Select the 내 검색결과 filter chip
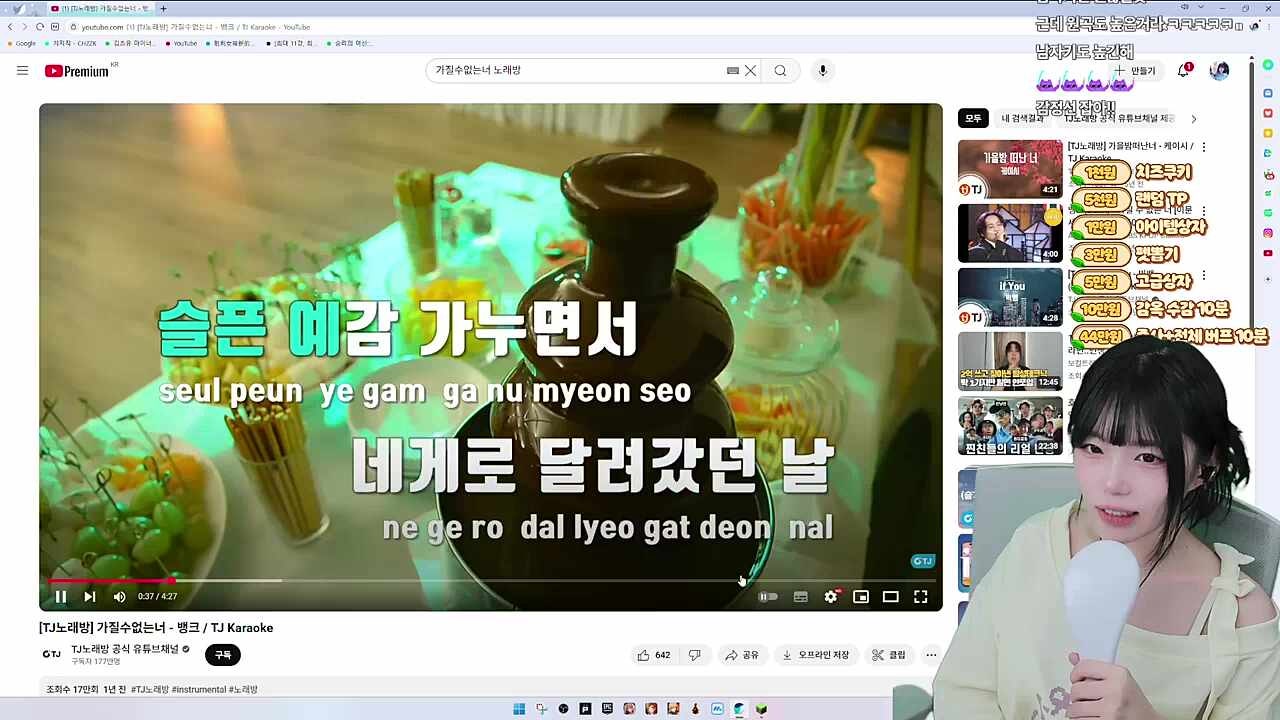 pos(1023,118)
